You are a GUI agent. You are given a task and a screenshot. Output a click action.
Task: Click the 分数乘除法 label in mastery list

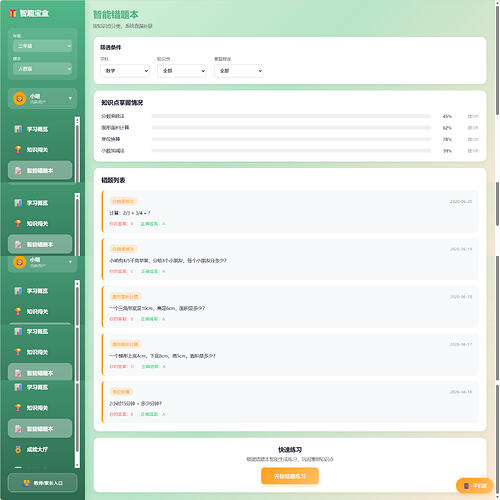pyautogui.click(x=113, y=116)
